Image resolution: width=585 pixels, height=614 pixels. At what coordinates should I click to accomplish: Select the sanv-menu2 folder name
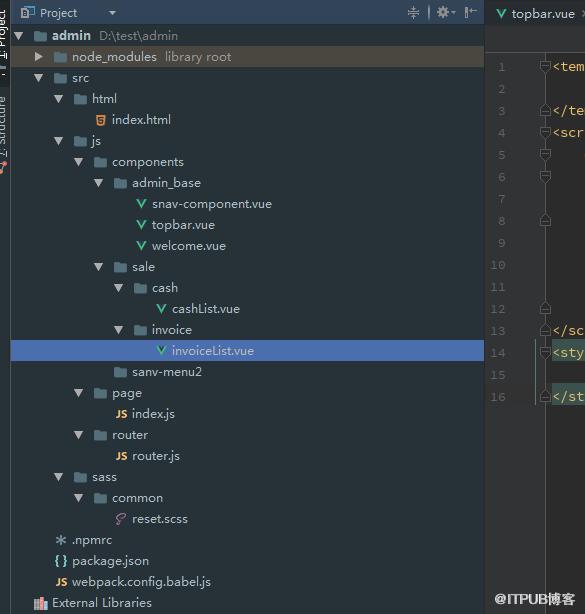pos(167,372)
